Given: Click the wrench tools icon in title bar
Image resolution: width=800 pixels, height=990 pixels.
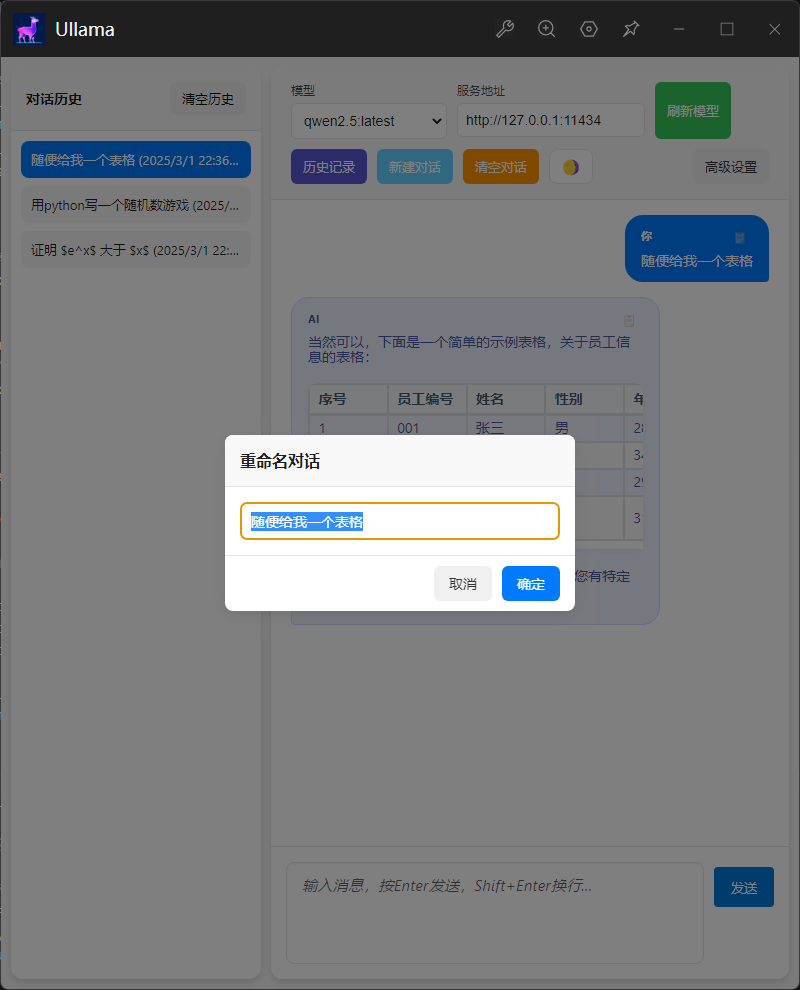Looking at the screenshot, I should point(505,29).
